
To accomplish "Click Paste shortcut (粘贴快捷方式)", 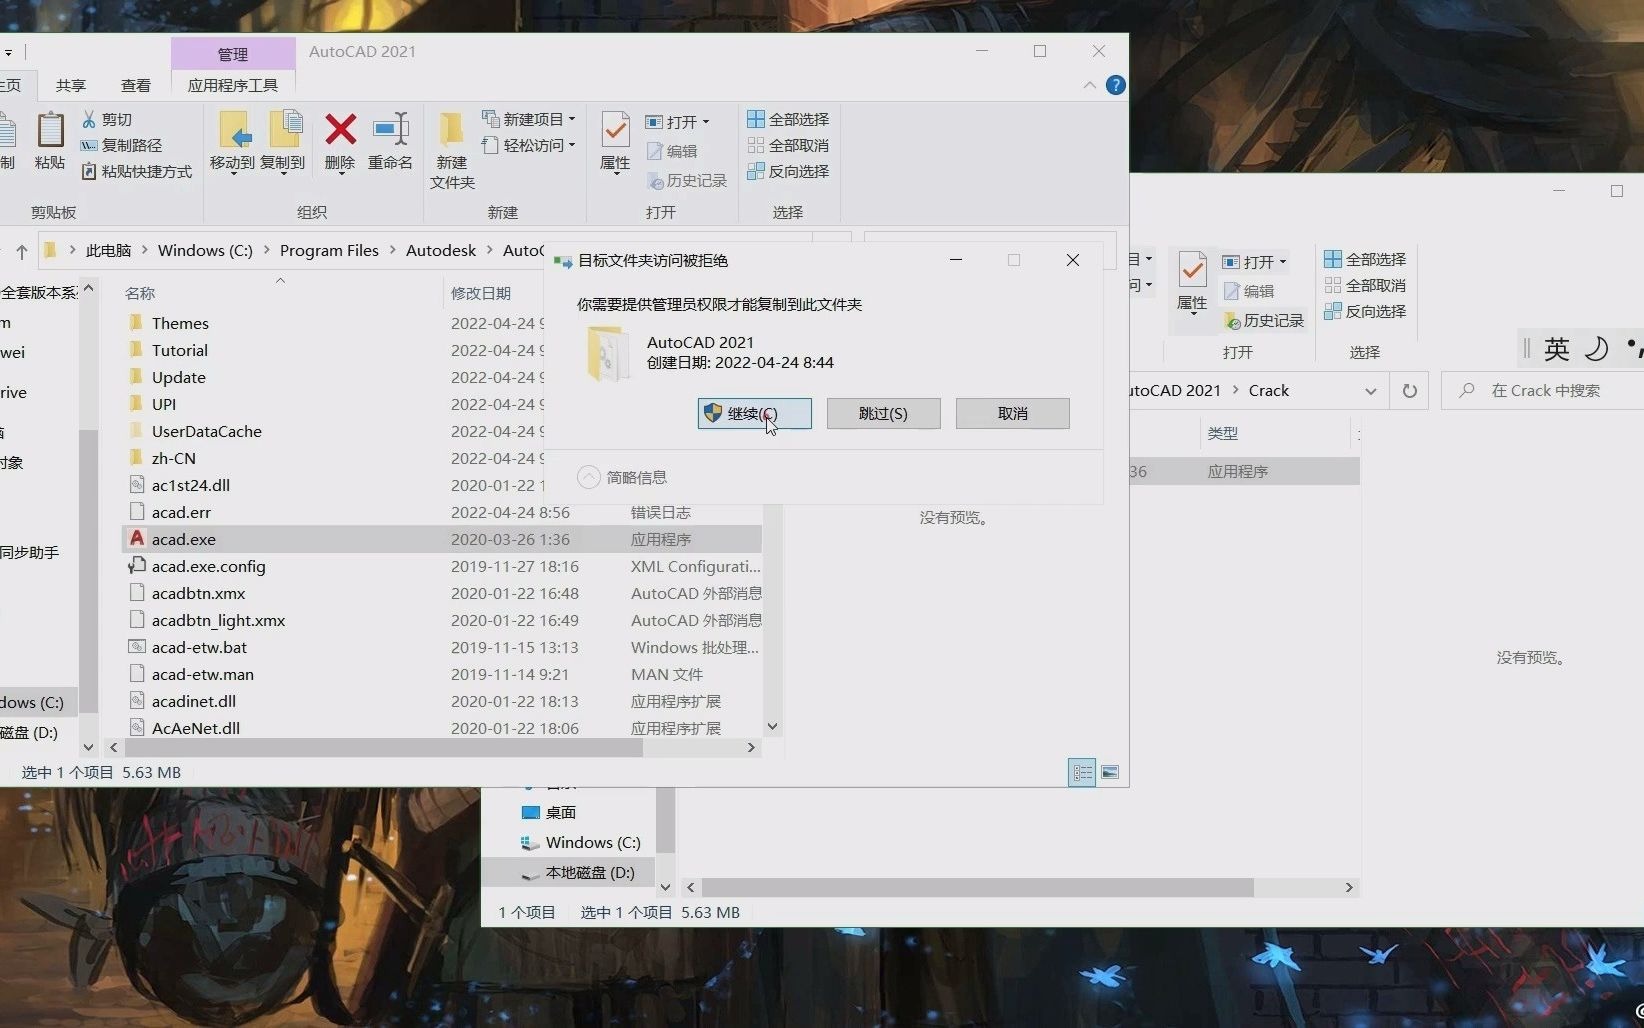I will (136, 171).
